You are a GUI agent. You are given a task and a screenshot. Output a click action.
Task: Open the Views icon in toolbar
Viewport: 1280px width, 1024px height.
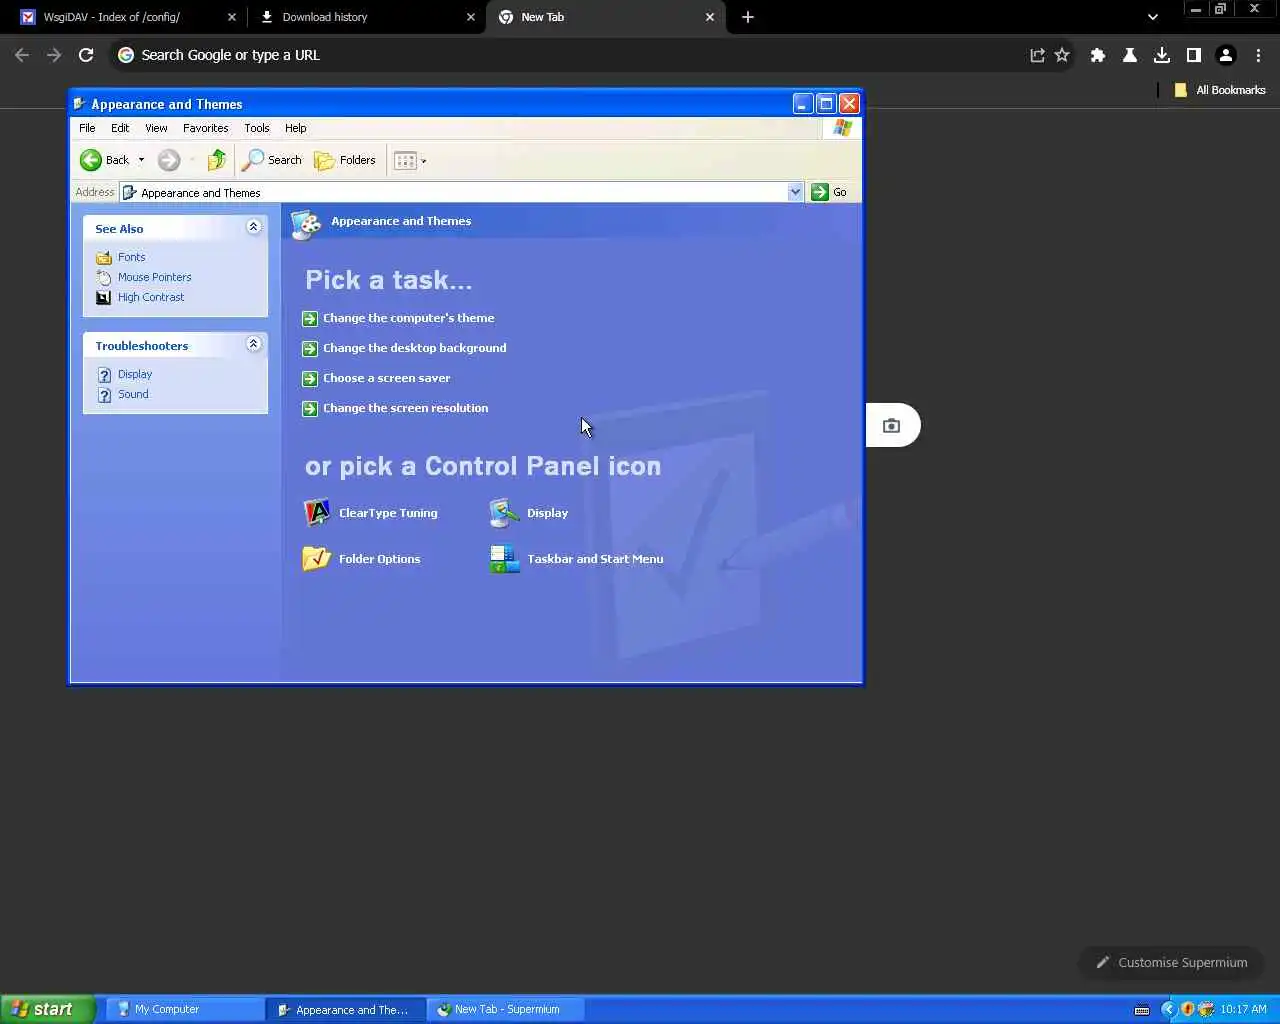405,160
